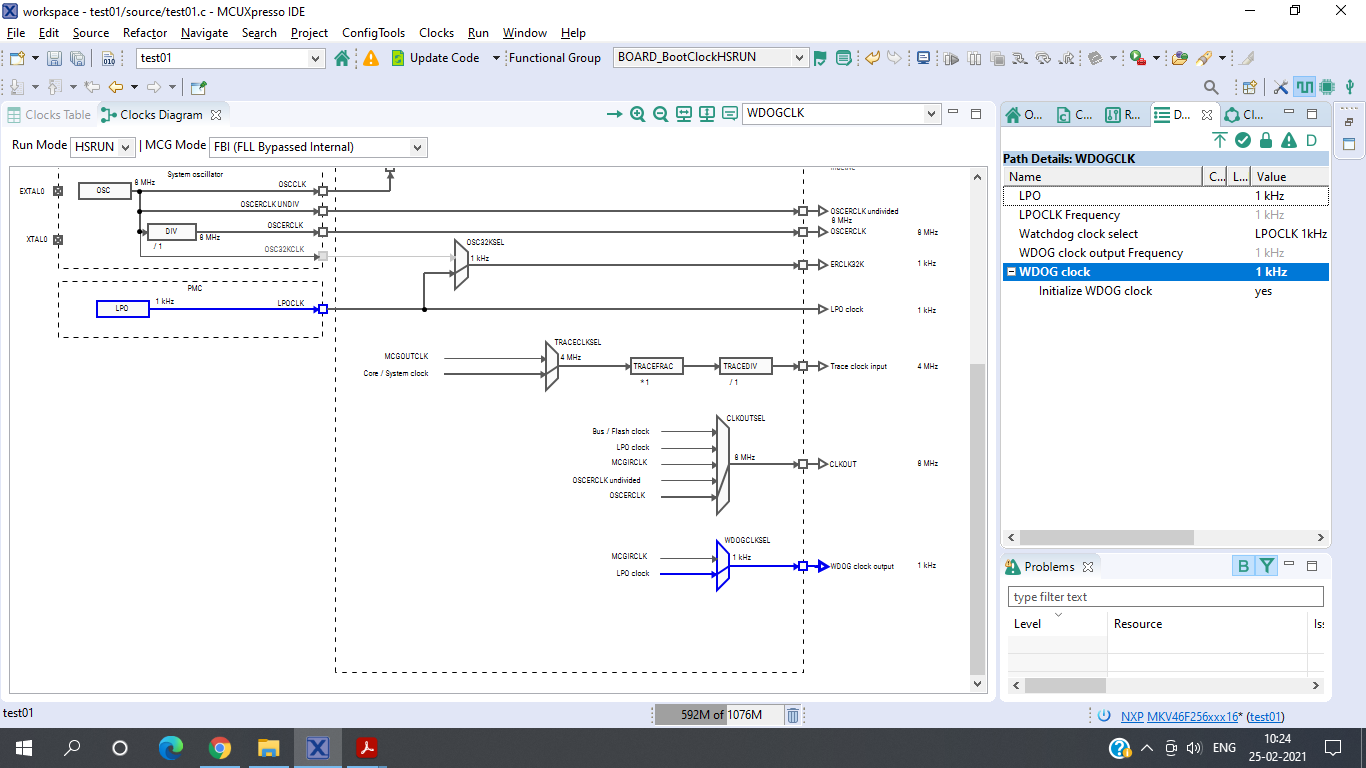This screenshot has width=1366, height=768.
Task: Click the collapse arrow in Path Details panel
Action: 1219,140
